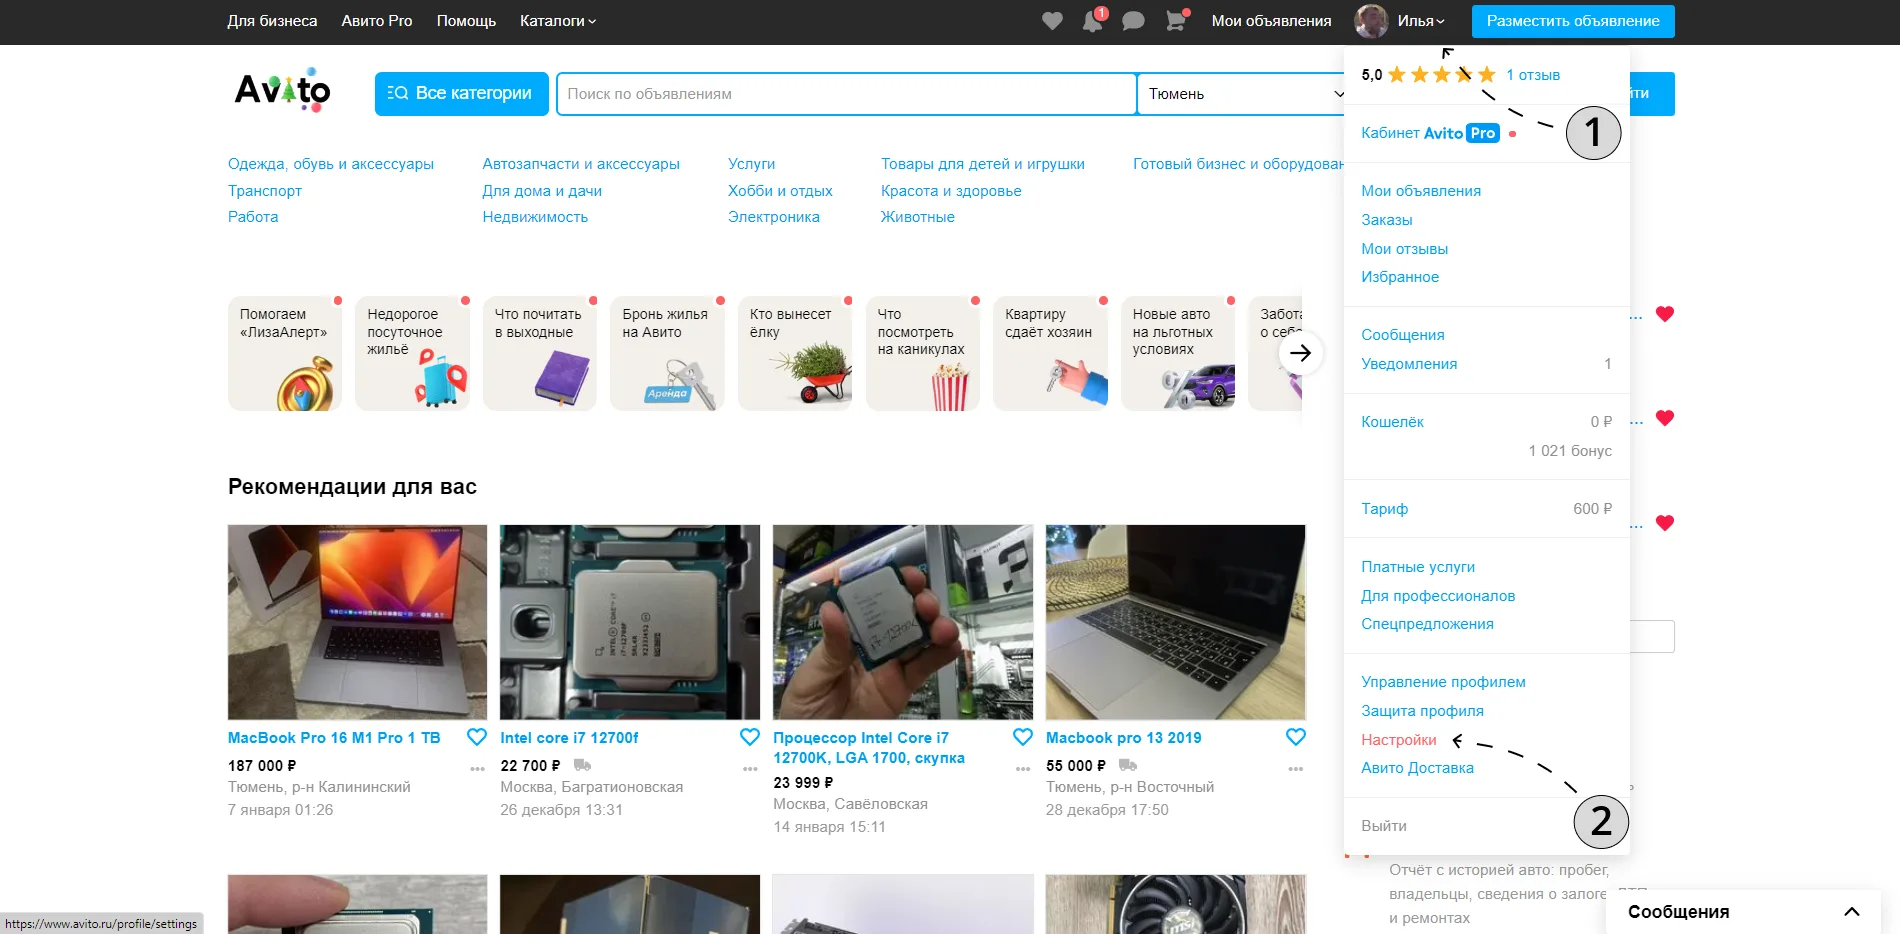Focus the Поиск по объявлениям search field
This screenshot has height=934, width=1900.
pos(846,94)
